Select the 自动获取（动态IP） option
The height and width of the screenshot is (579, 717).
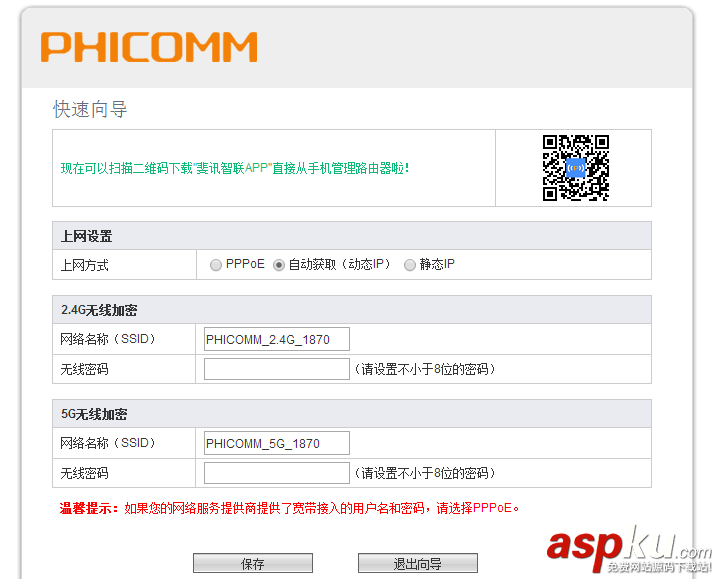click(278, 265)
